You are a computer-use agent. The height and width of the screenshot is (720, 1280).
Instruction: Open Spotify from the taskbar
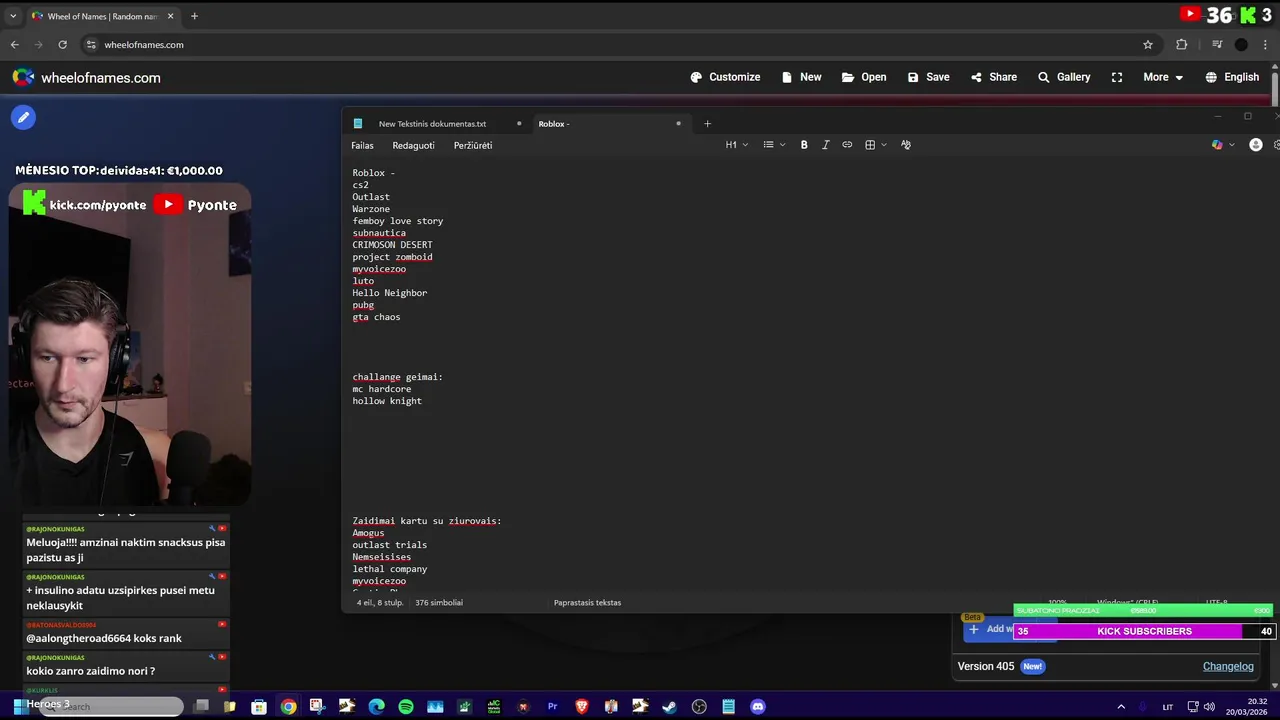pyautogui.click(x=406, y=707)
